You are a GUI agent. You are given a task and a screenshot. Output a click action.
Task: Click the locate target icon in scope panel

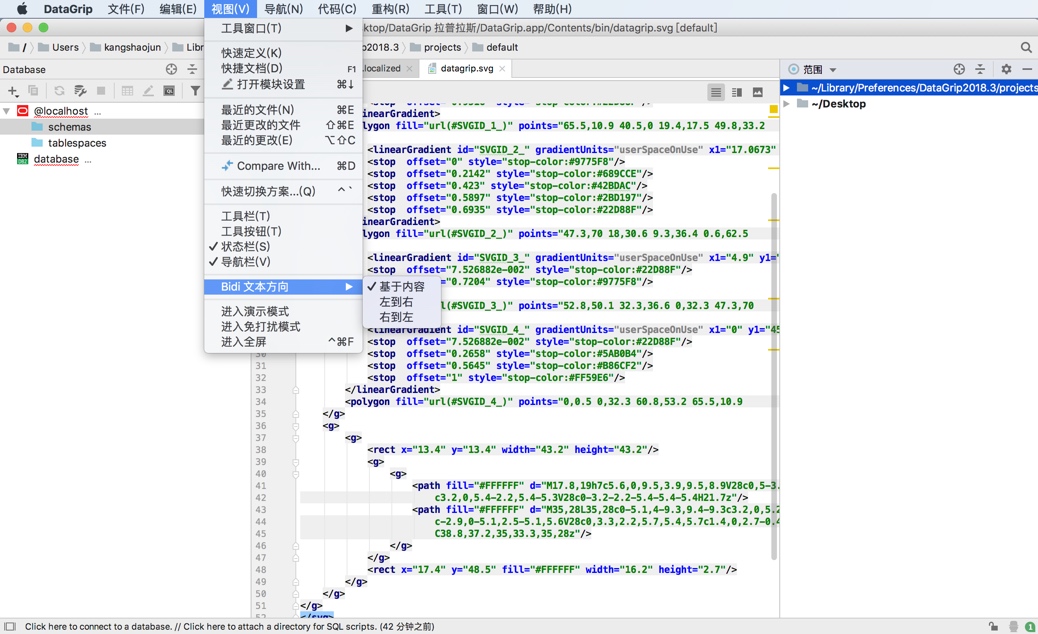pos(959,69)
